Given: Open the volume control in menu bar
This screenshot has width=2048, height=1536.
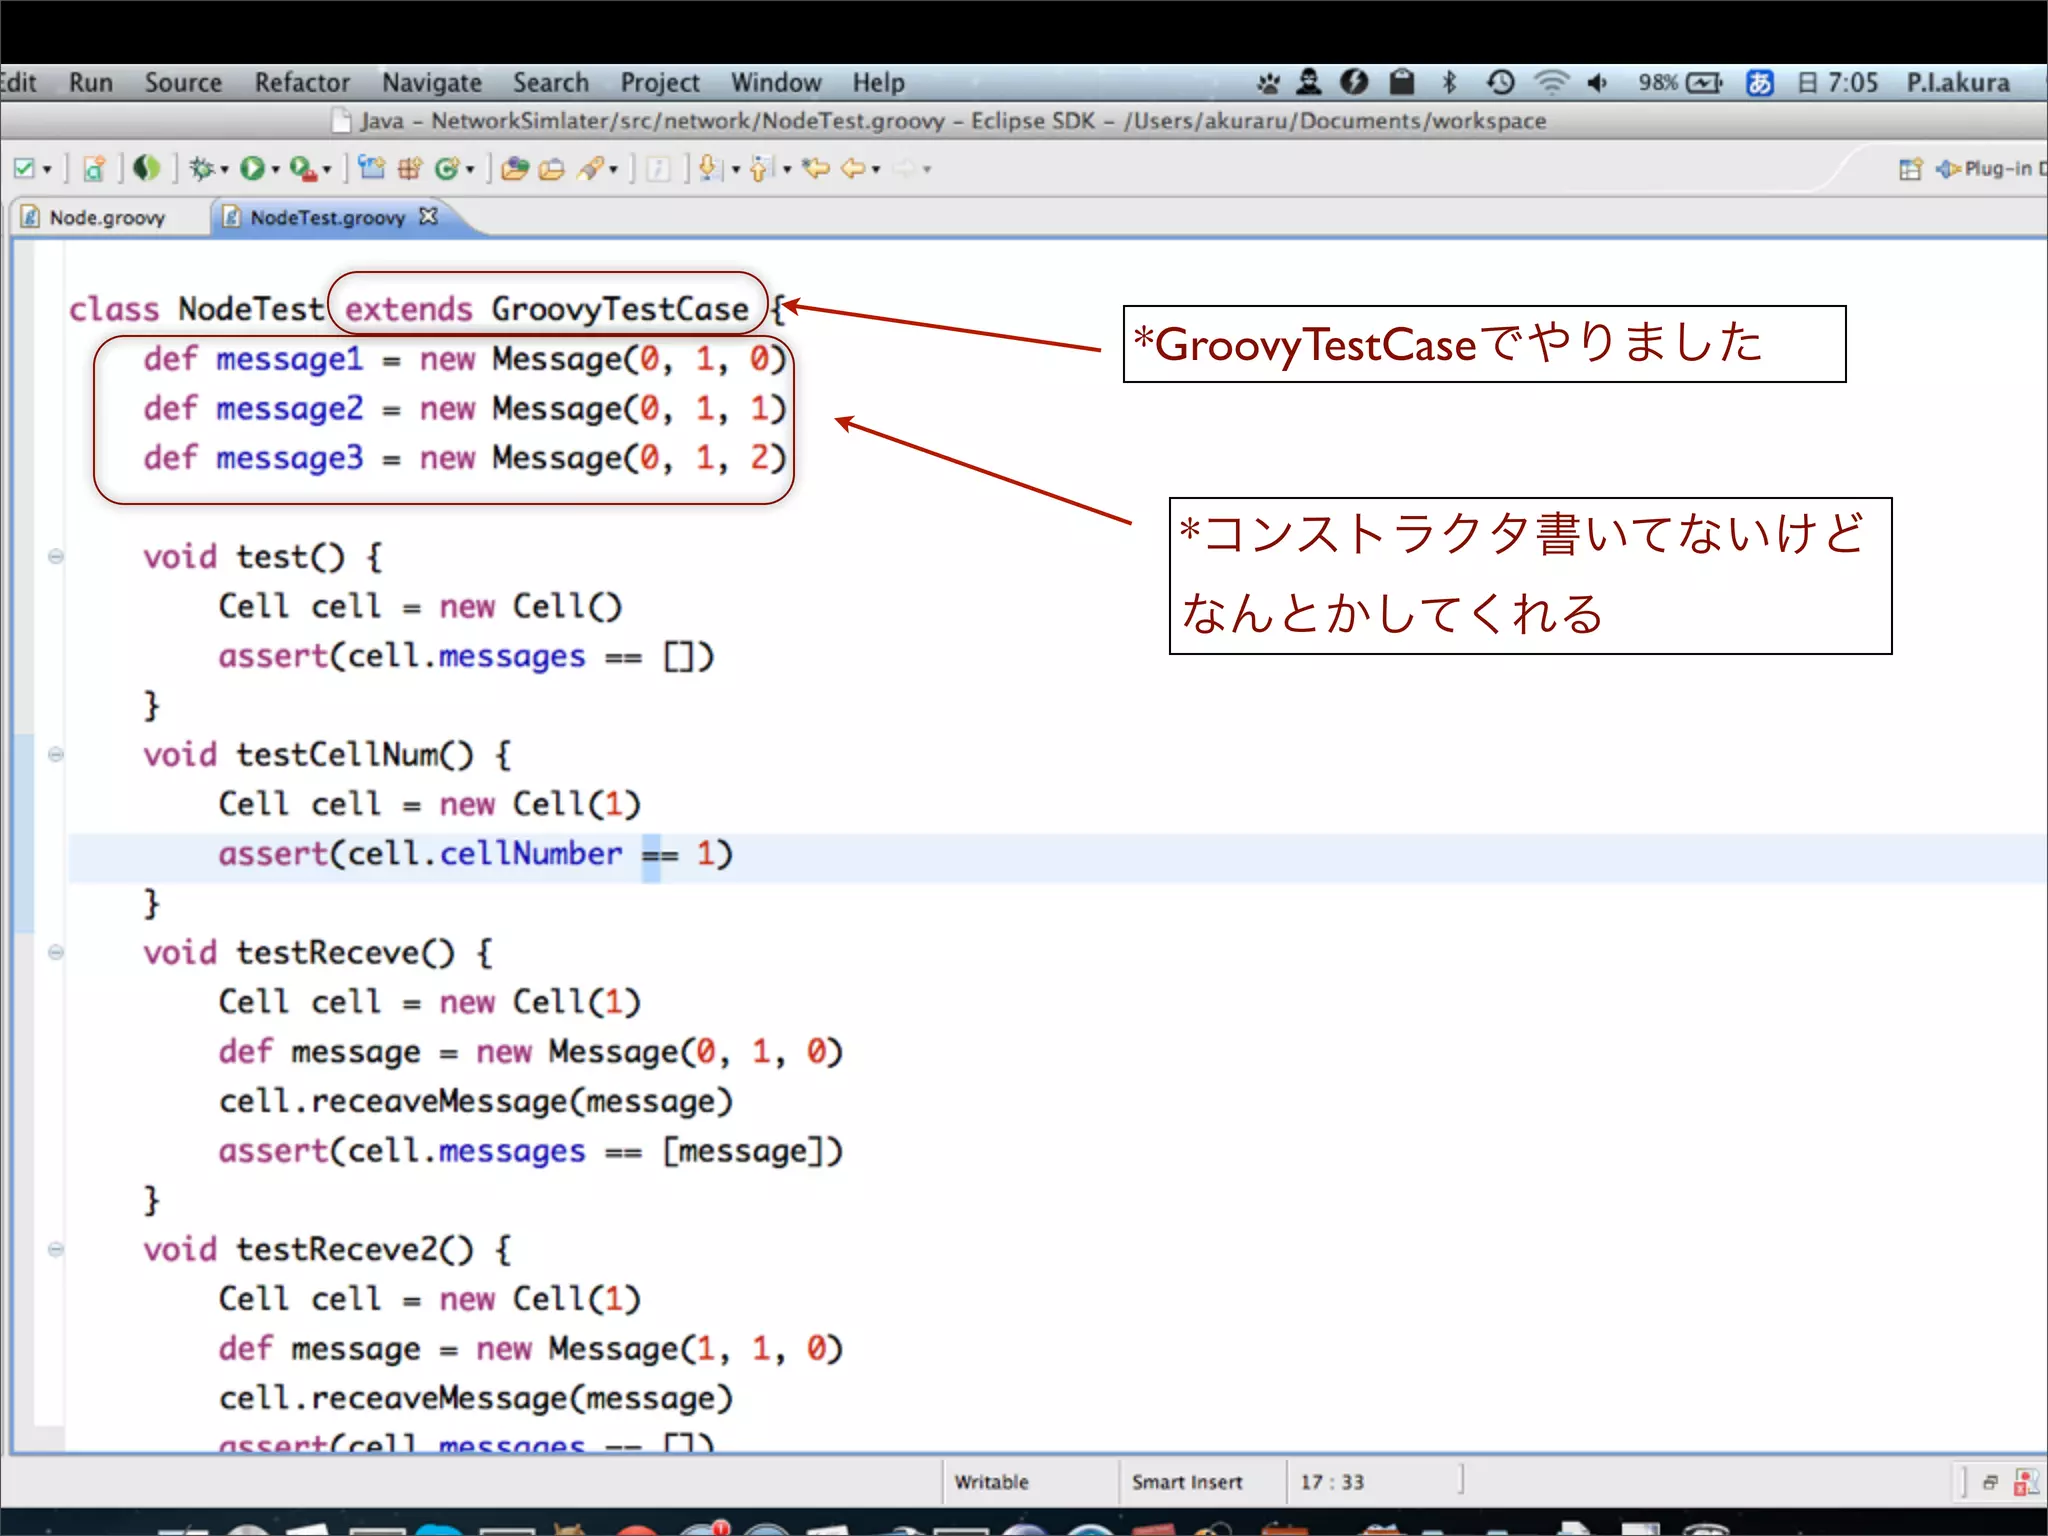Looking at the screenshot, I should coord(1597,82).
